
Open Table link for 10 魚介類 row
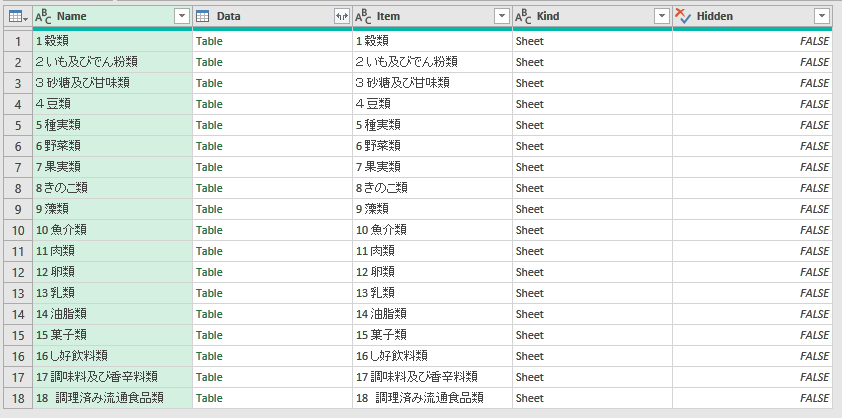(x=209, y=230)
